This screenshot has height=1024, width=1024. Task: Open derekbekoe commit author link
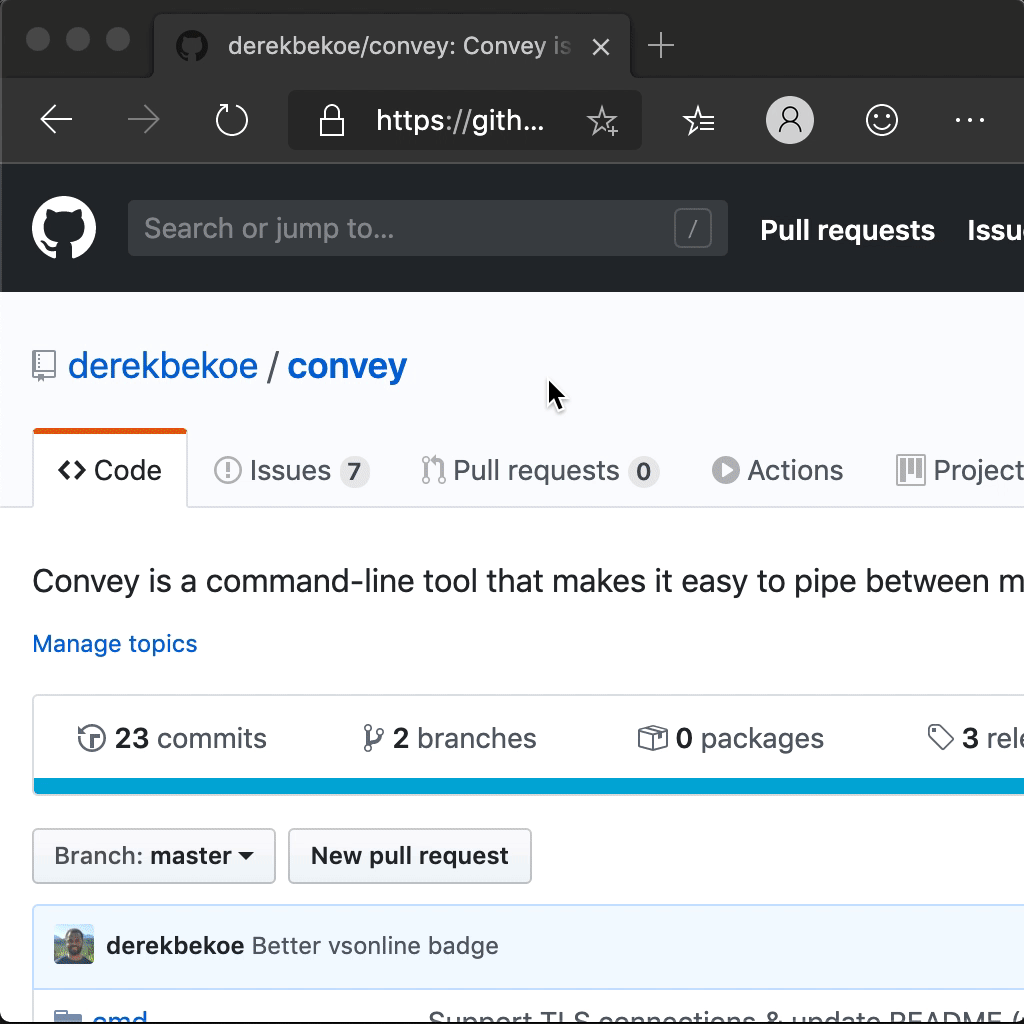coord(175,946)
